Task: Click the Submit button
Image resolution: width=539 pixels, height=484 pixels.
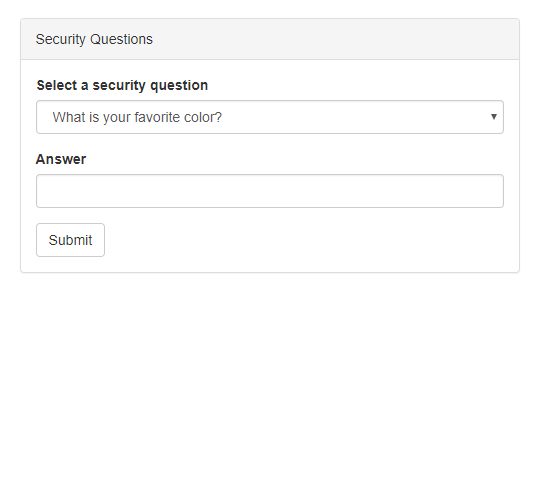Action: [x=70, y=240]
